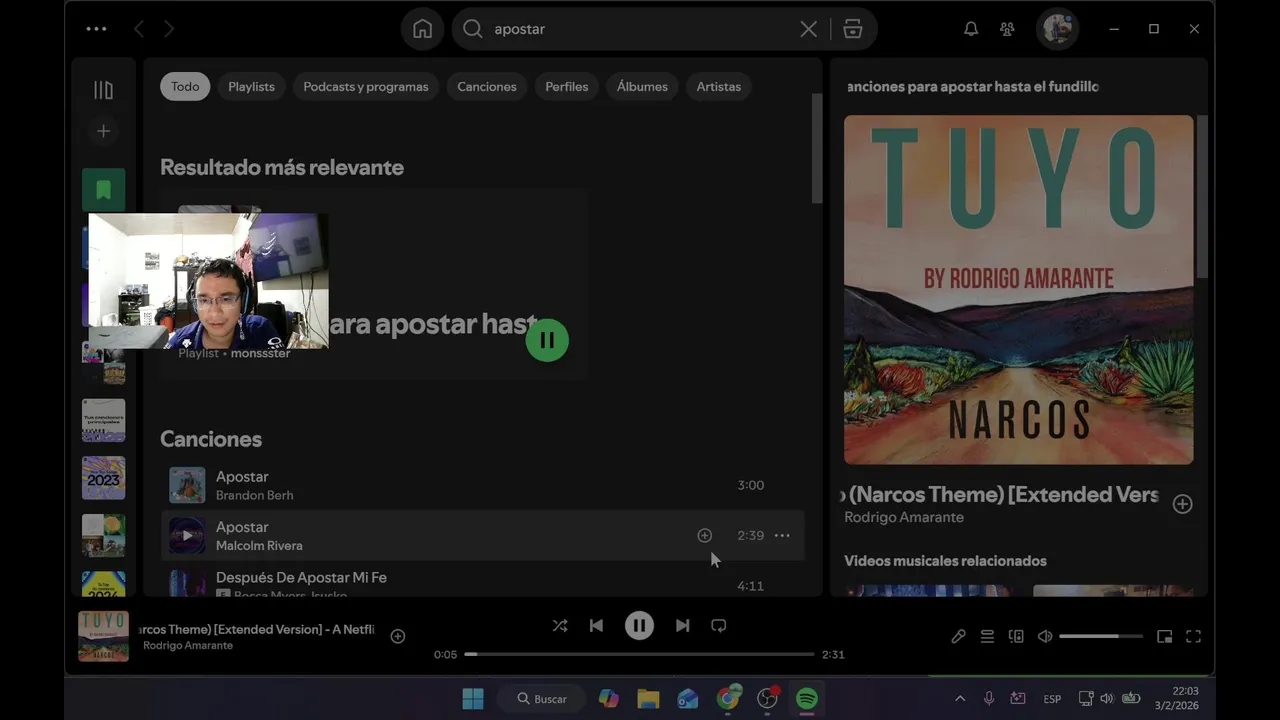1280x720 pixels.
Task: Select the Perfiles filter chip
Action: [x=566, y=86]
